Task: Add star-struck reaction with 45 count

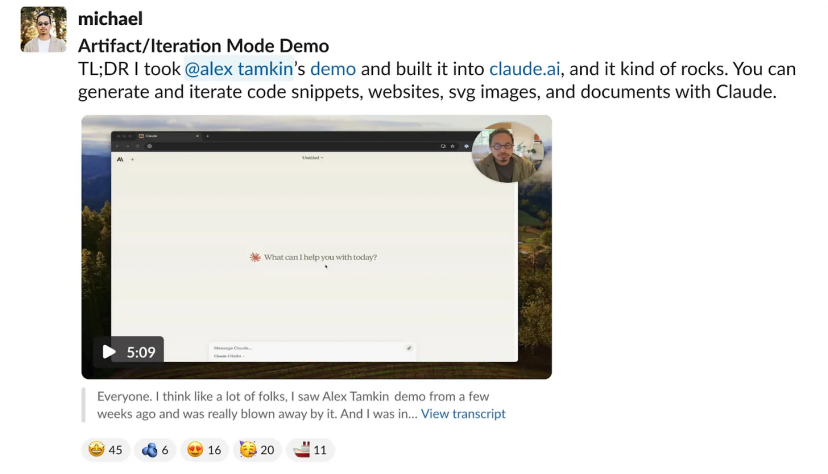Action: click(106, 450)
